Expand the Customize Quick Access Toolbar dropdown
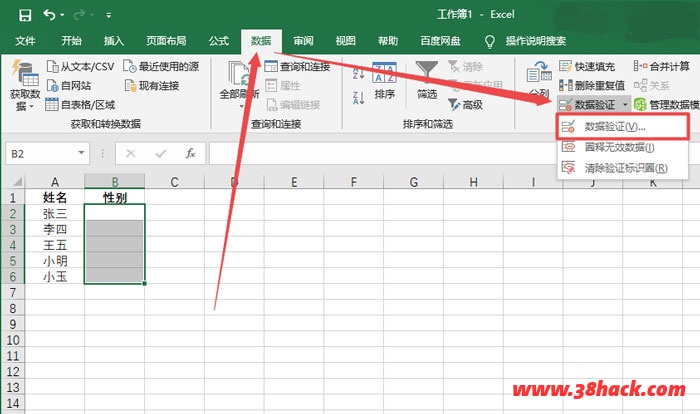Viewport: 700px width, 414px height. tap(109, 16)
